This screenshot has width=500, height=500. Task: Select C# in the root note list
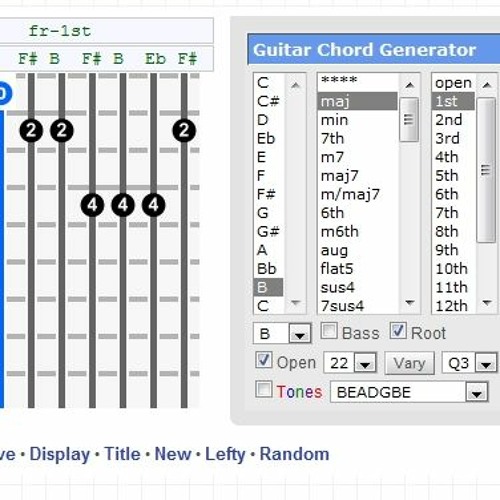coord(268,101)
